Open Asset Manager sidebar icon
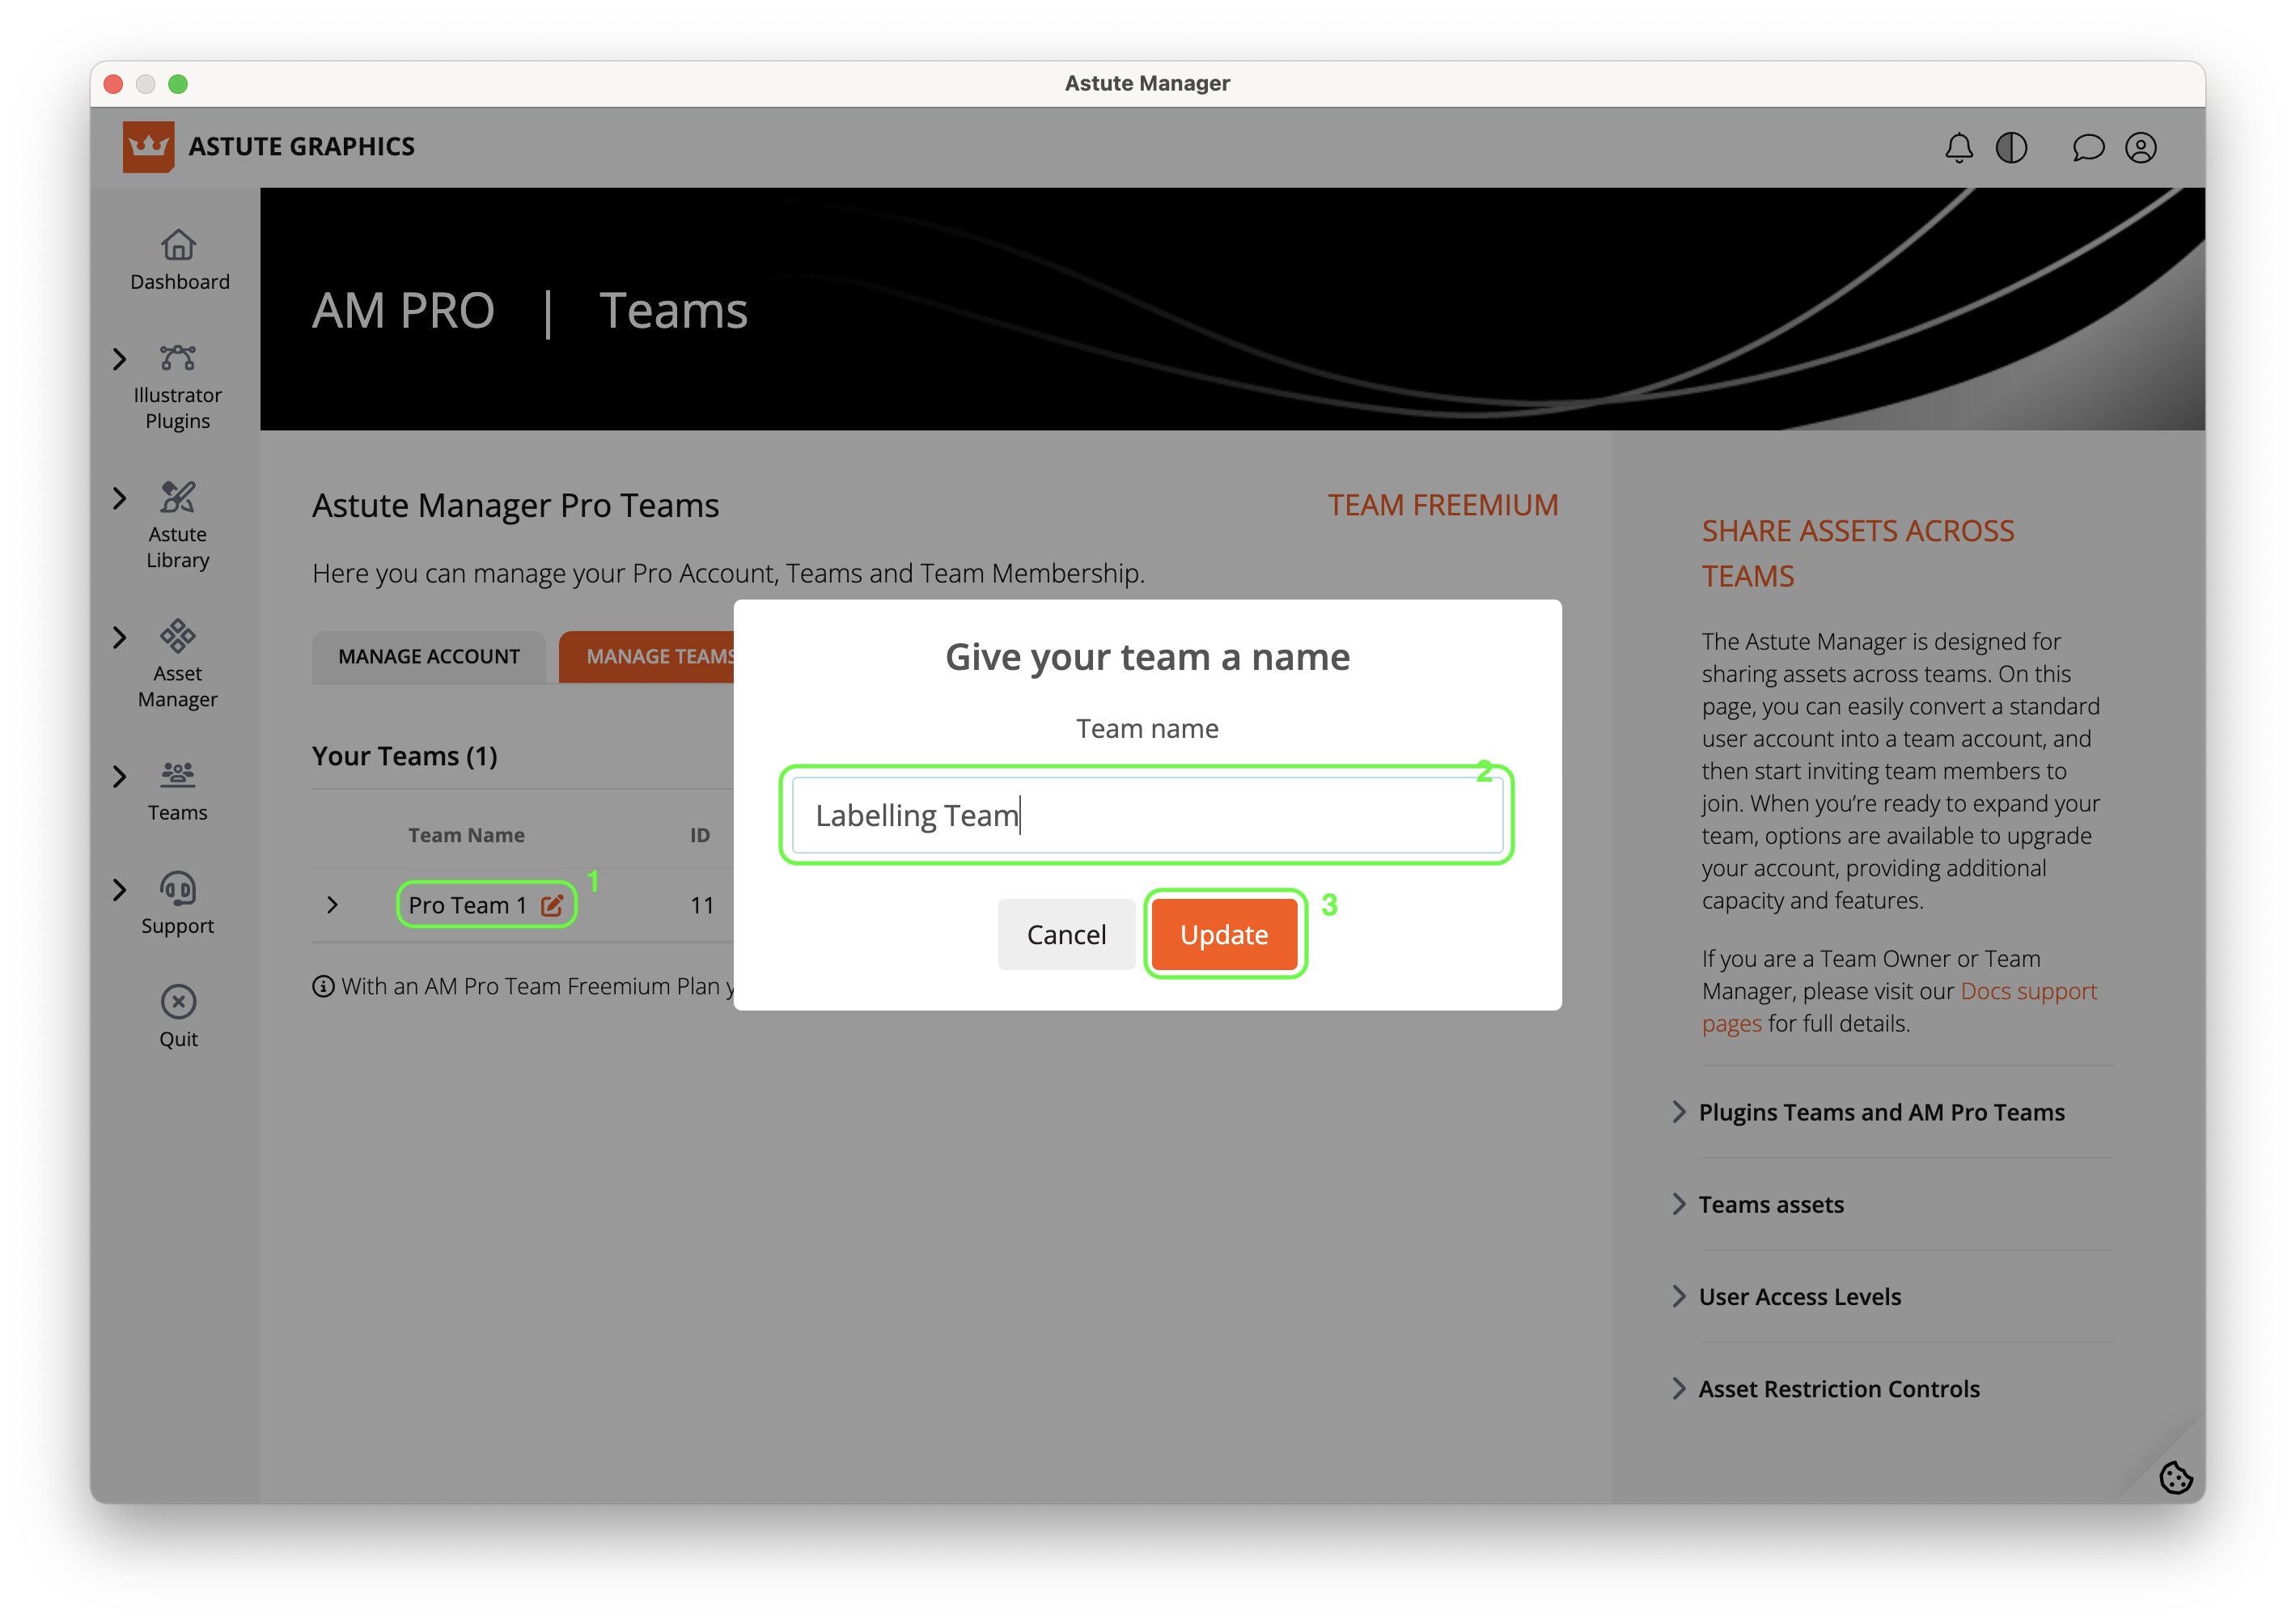2296x1623 pixels. pos(178,636)
